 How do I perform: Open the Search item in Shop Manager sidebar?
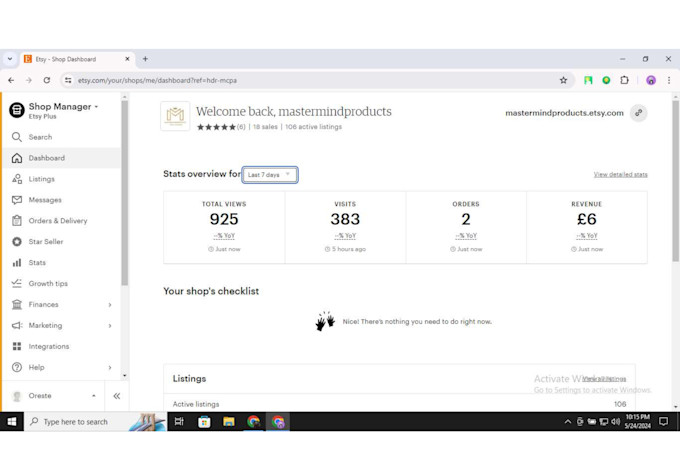(x=61, y=137)
